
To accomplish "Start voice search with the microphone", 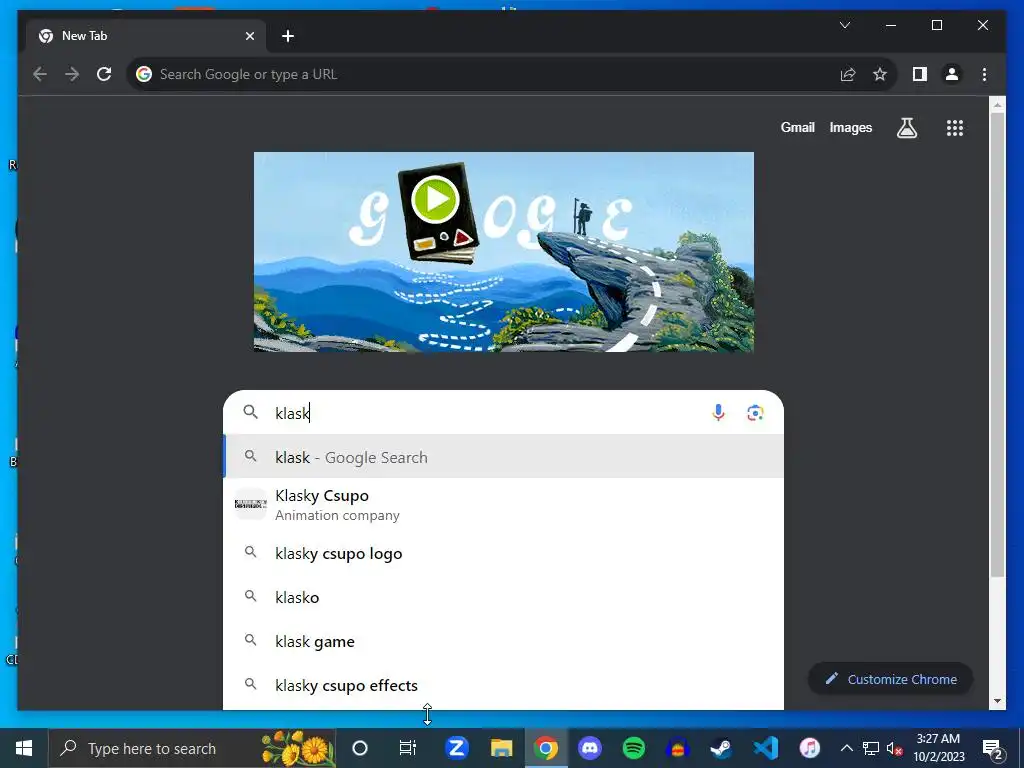I will click(x=718, y=413).
